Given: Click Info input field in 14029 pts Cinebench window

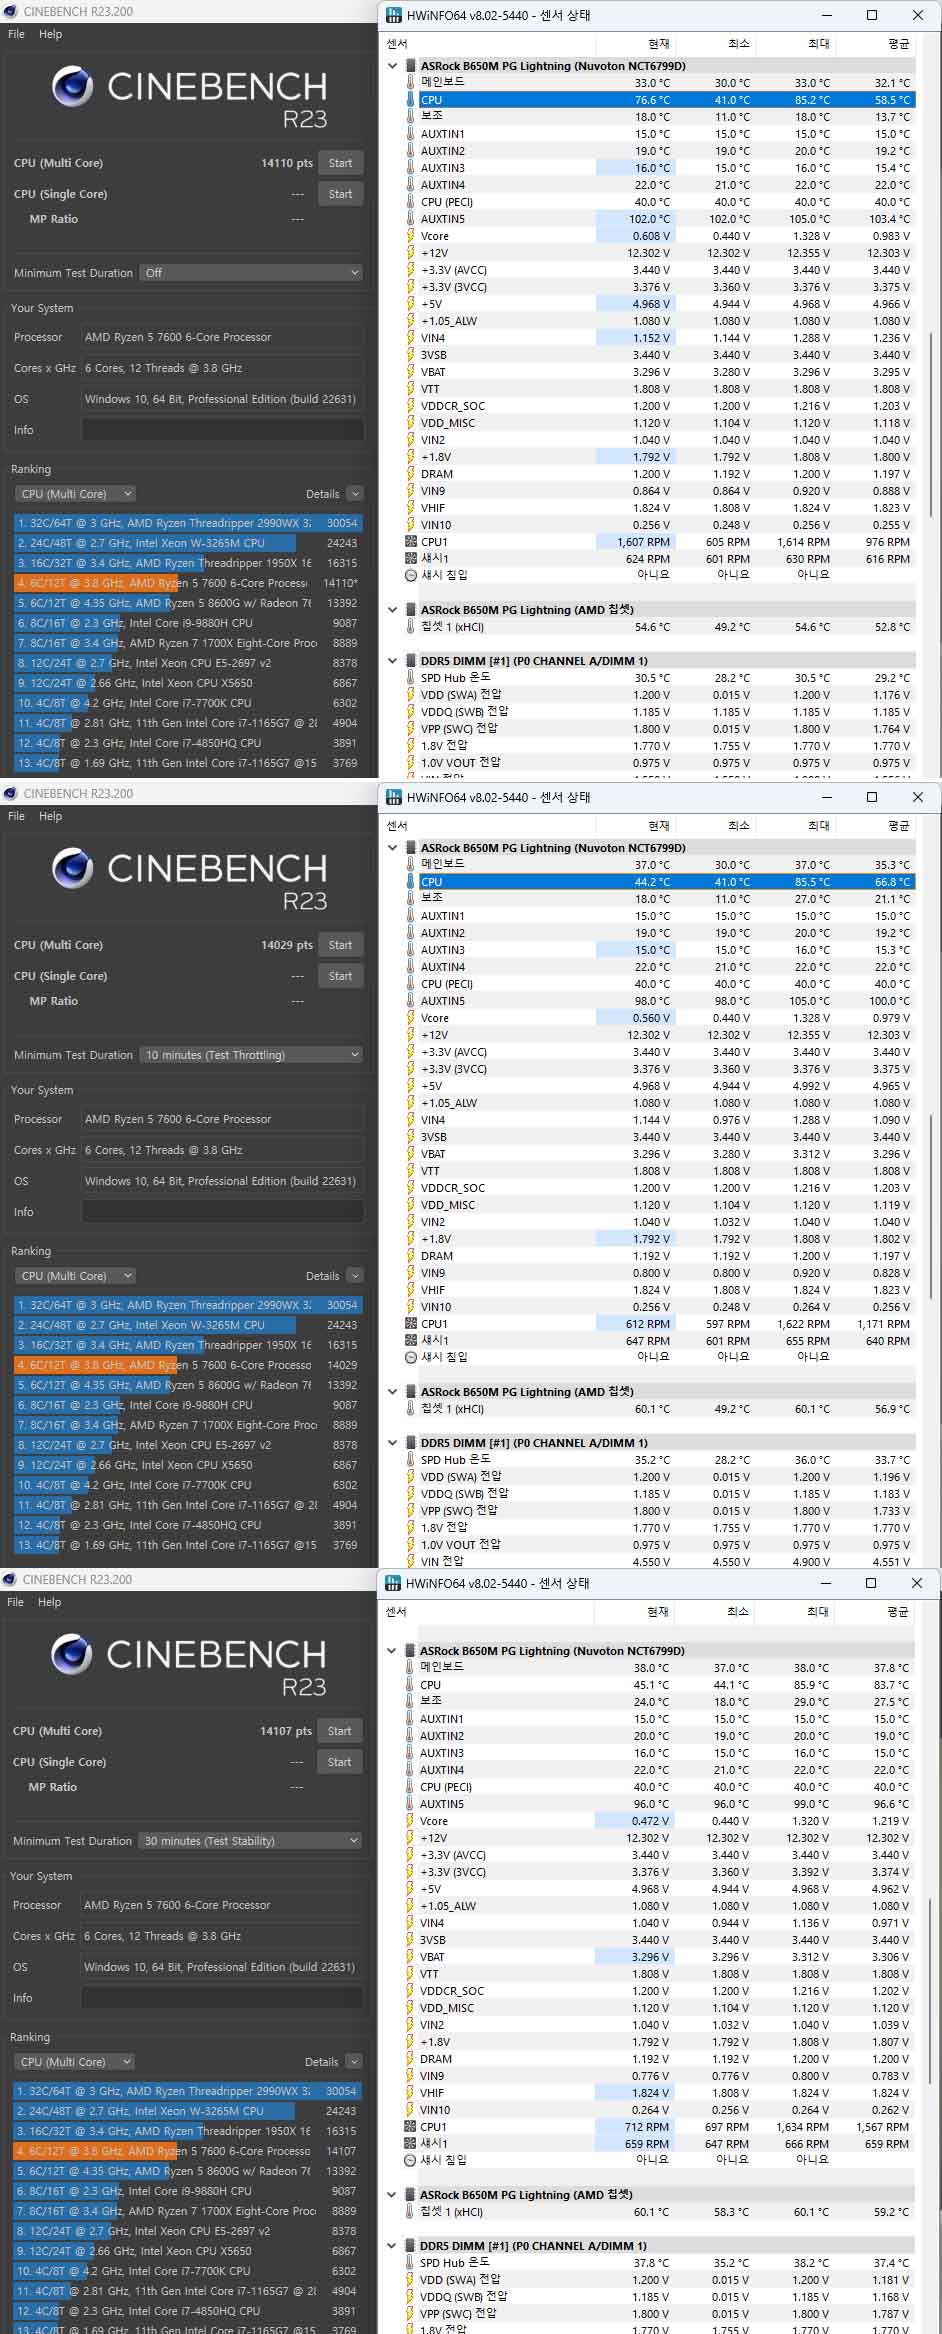Looking at the screenshot, I should pyautogui.click(x=222, y=1212).
